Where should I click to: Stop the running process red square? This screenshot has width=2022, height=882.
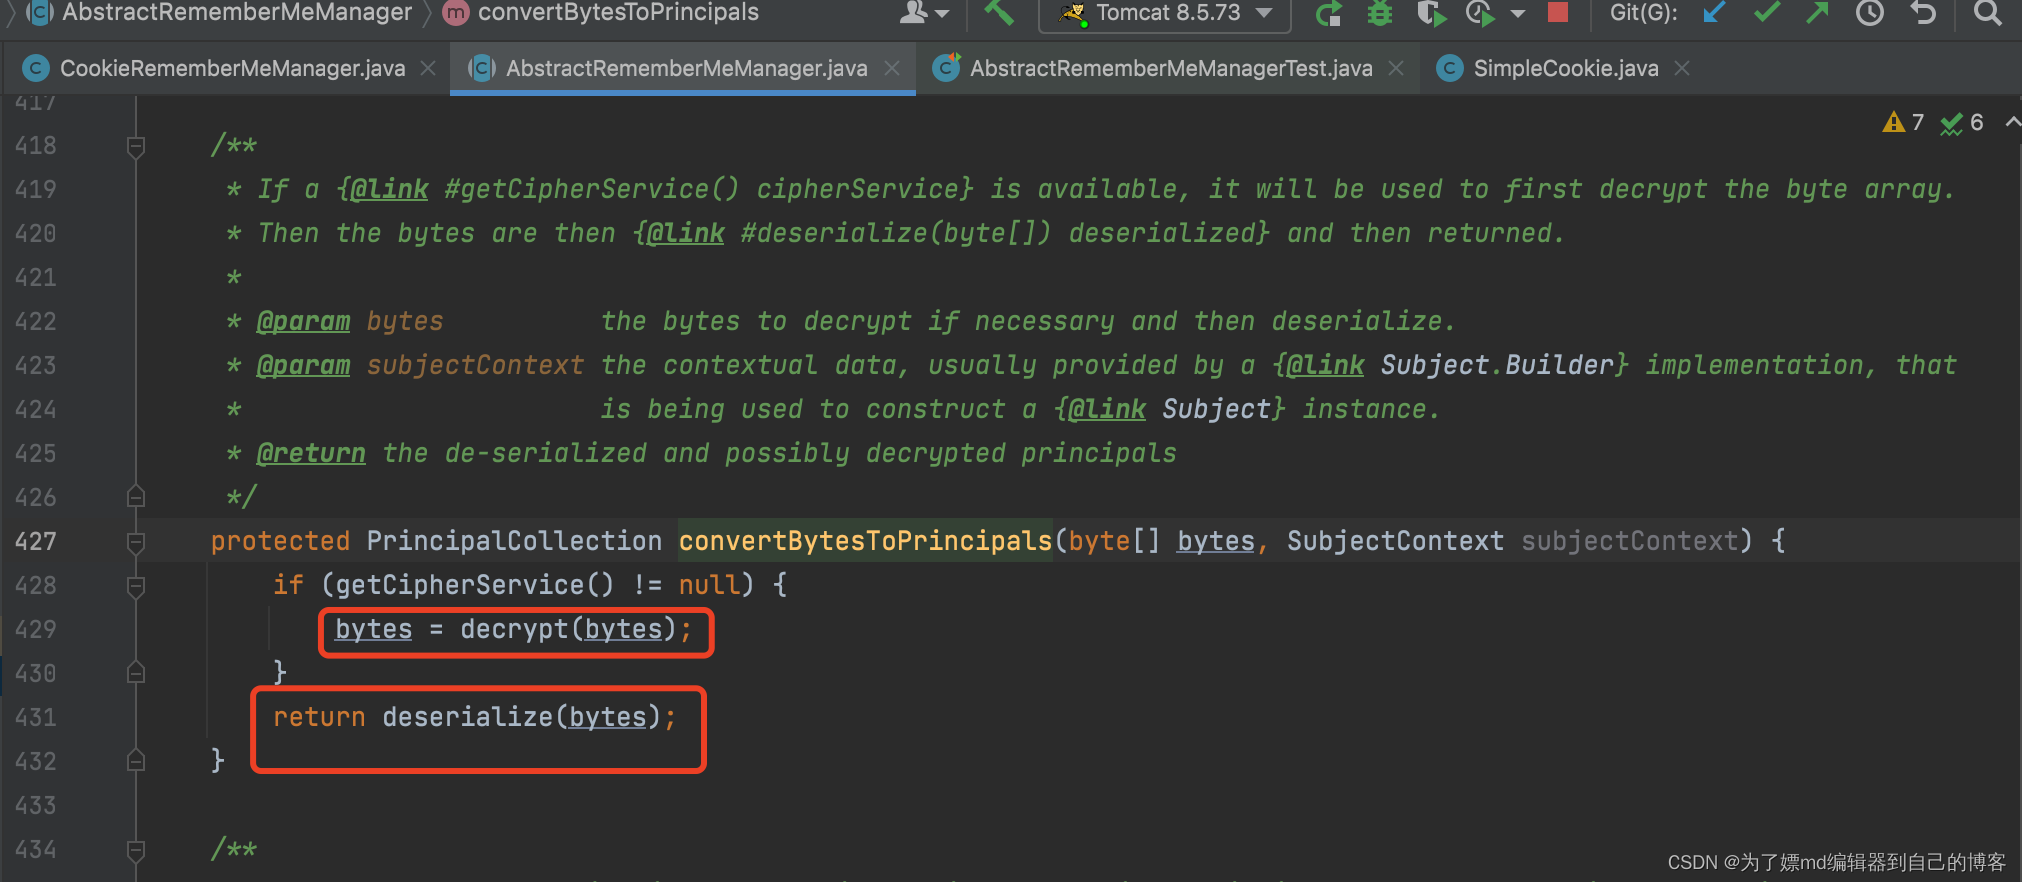coord(1557,11)
